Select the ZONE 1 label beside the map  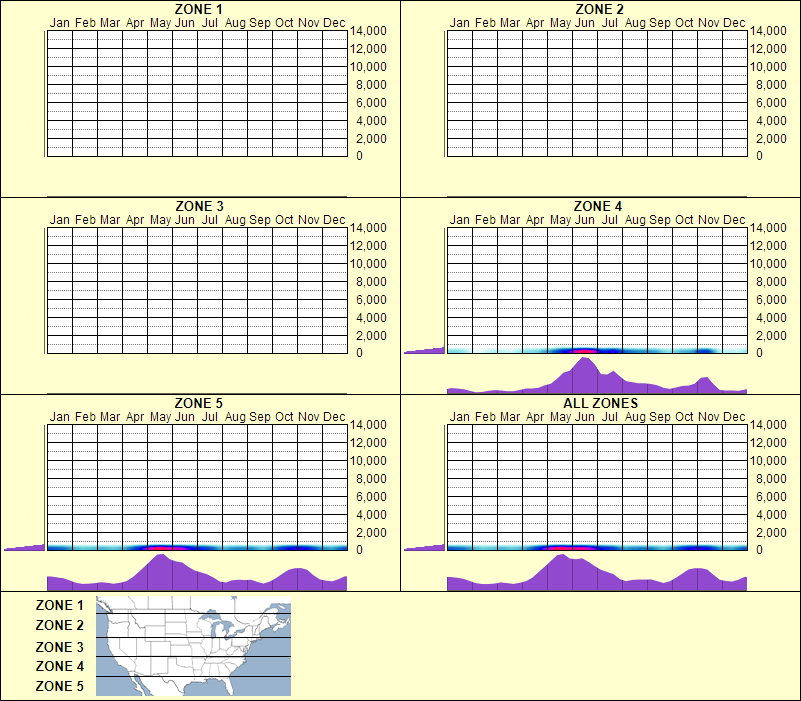[x=60, y=605]
